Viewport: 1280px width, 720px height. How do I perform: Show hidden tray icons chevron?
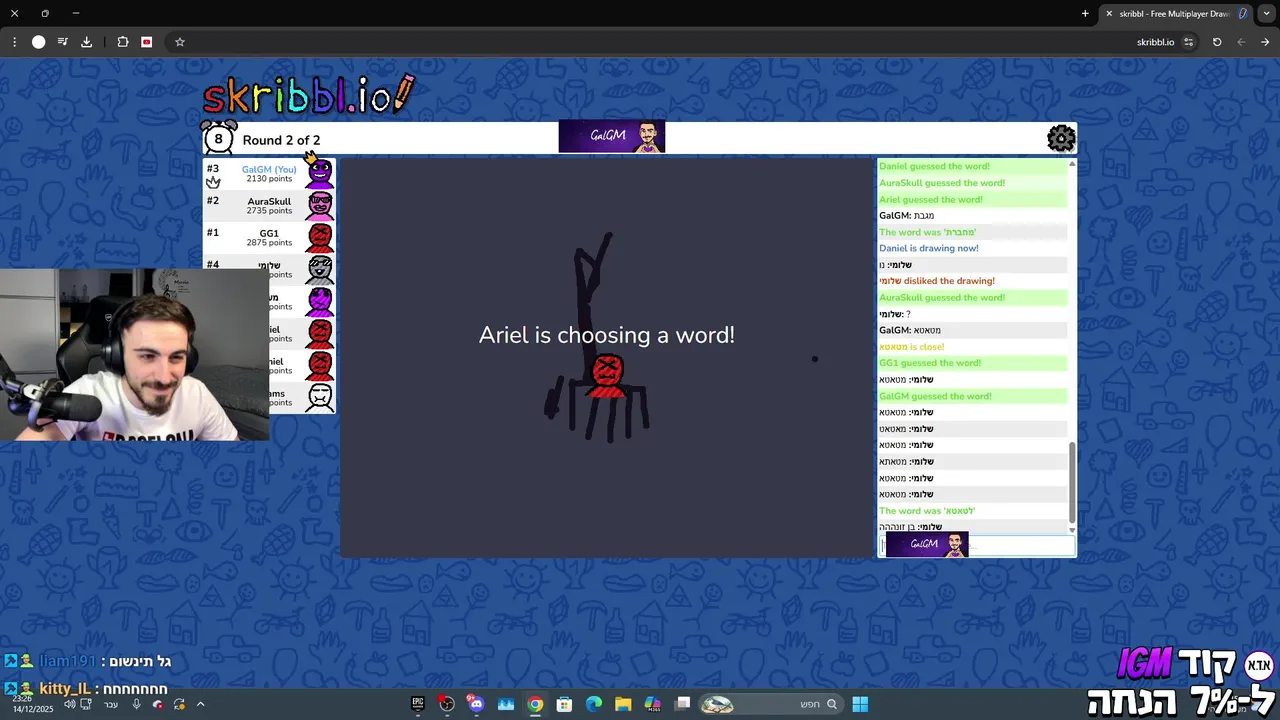[200, 704]
